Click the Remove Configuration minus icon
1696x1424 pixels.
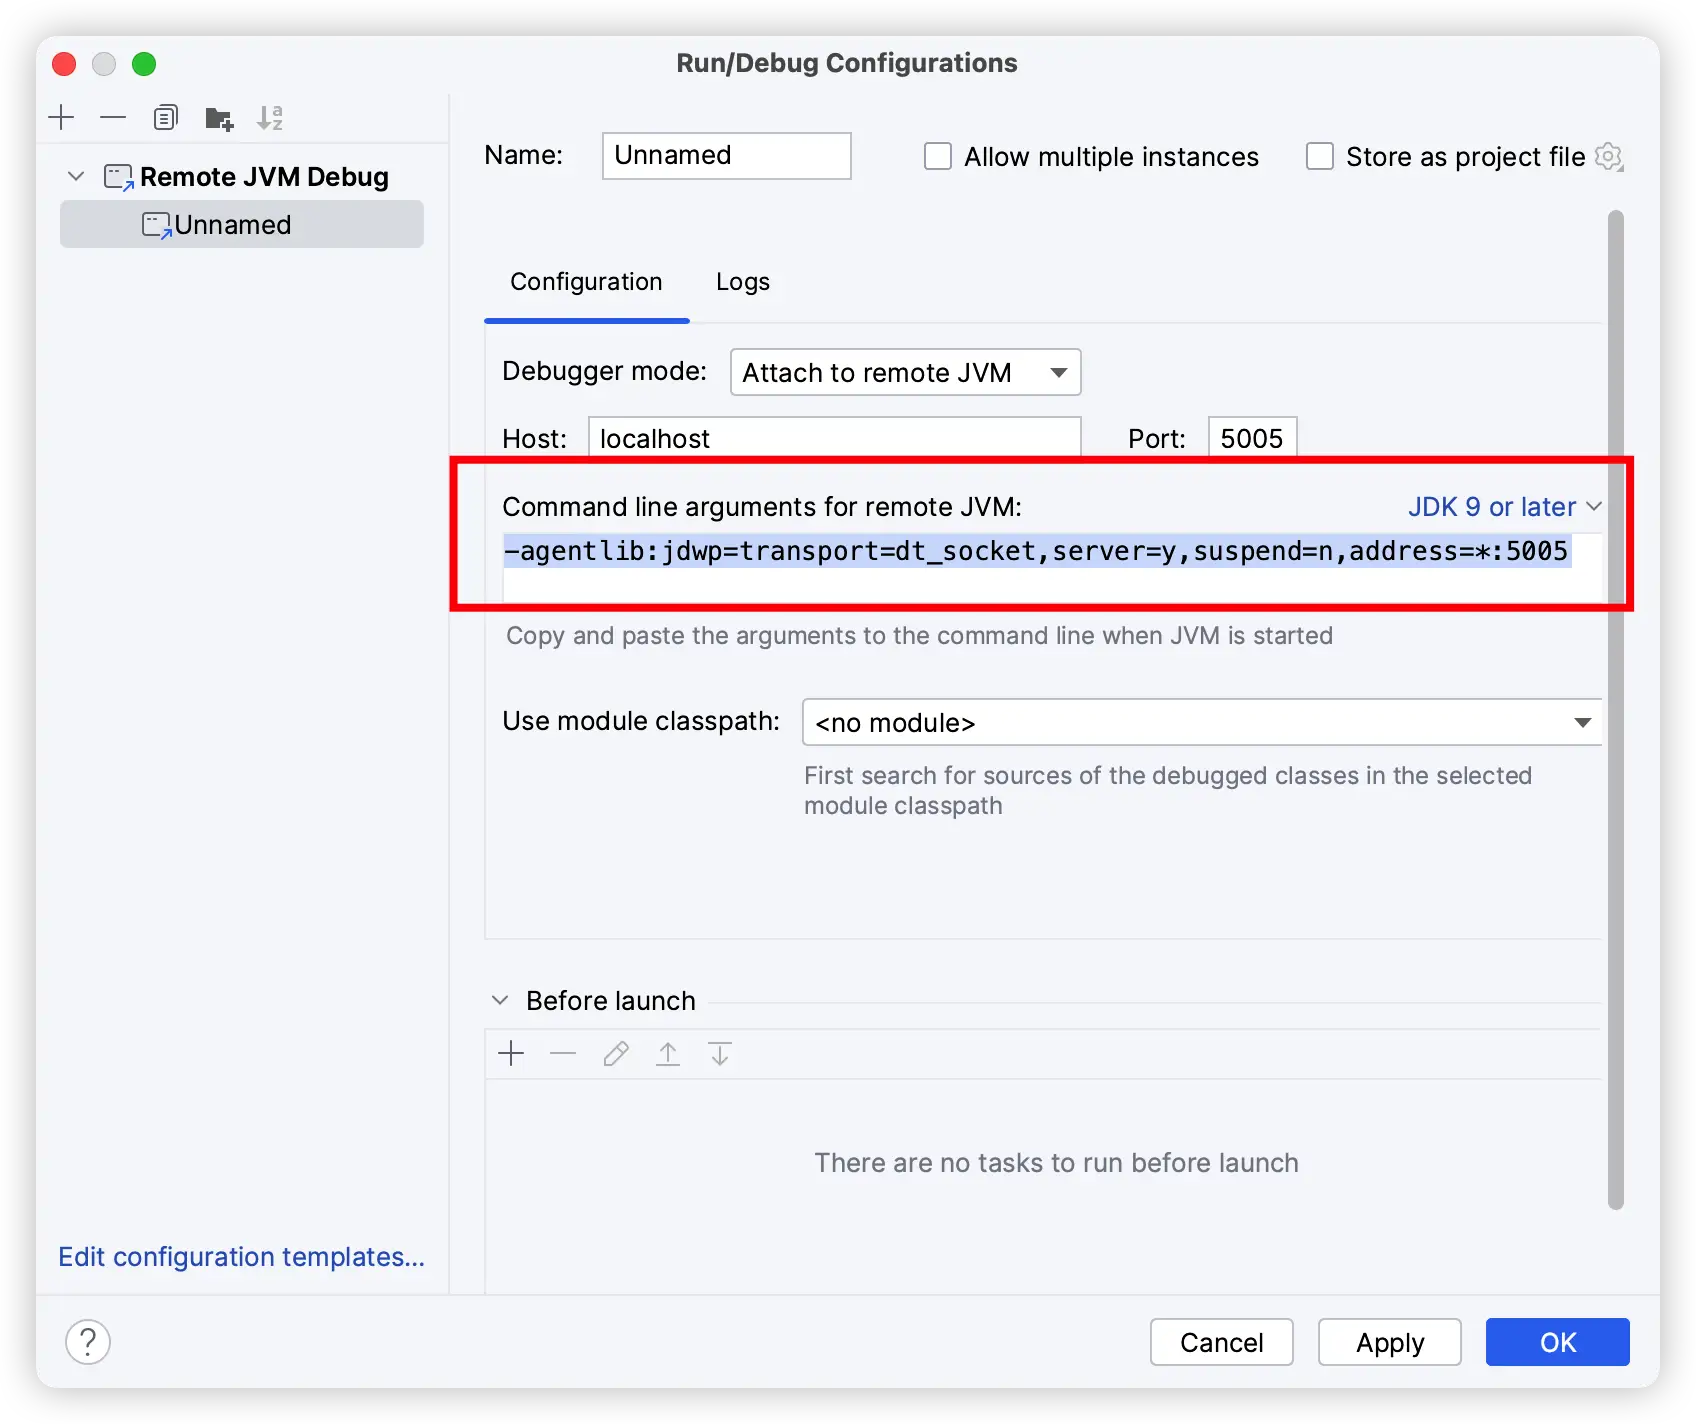pyautogui.click(x=113, y=118)
